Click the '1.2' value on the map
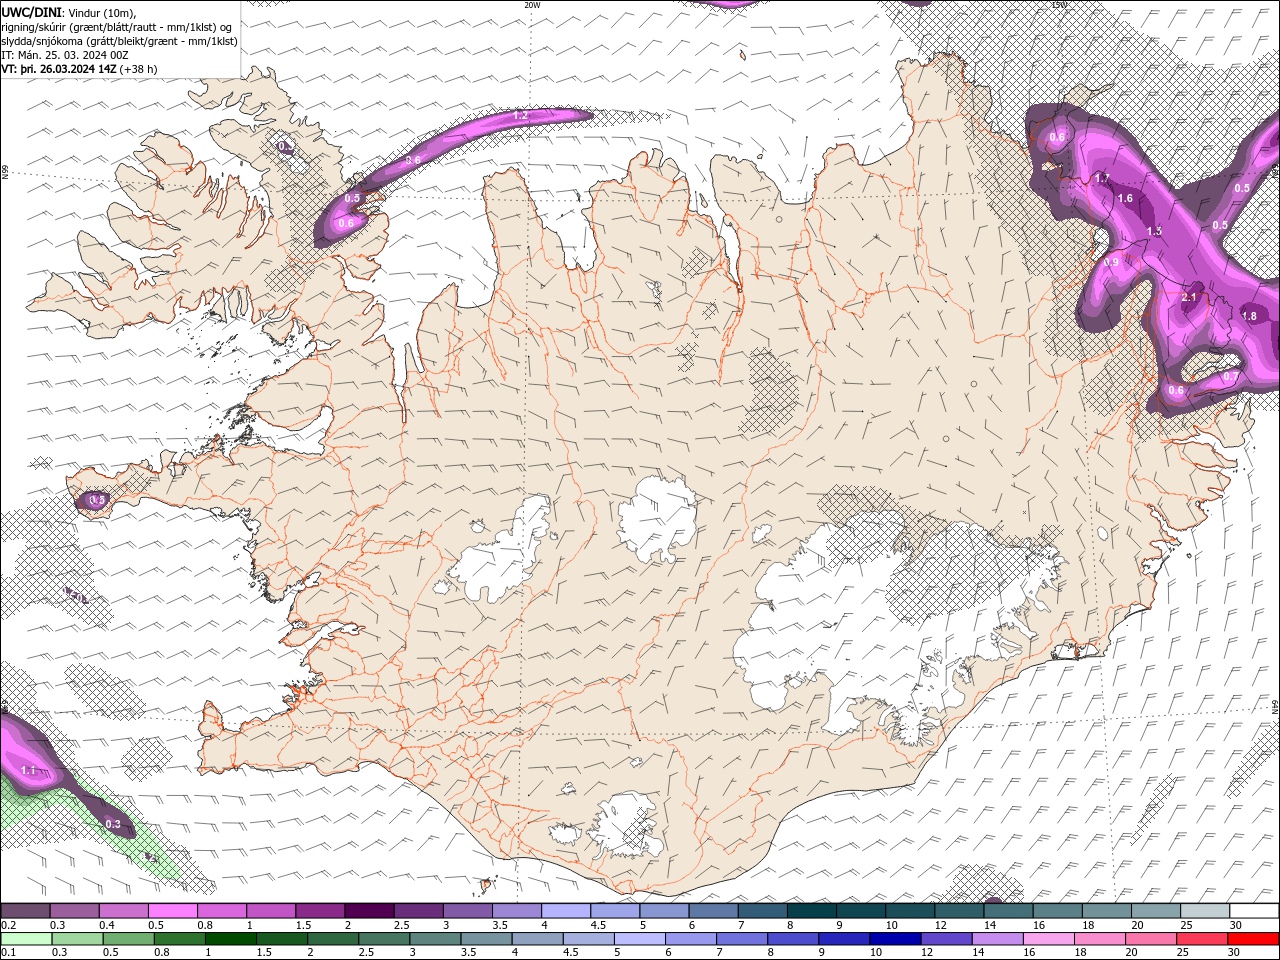This screenshot has height=960, width=1280. coord(520,116)
